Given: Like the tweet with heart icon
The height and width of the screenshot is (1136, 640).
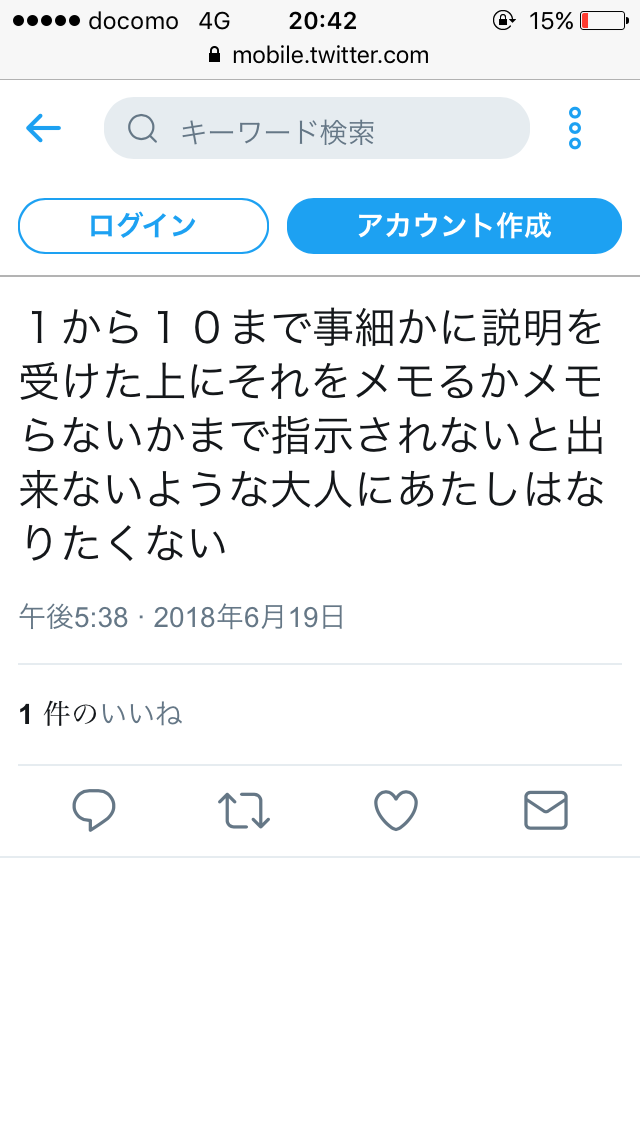Looking at the screenshot, I should (x=396, y=810).
